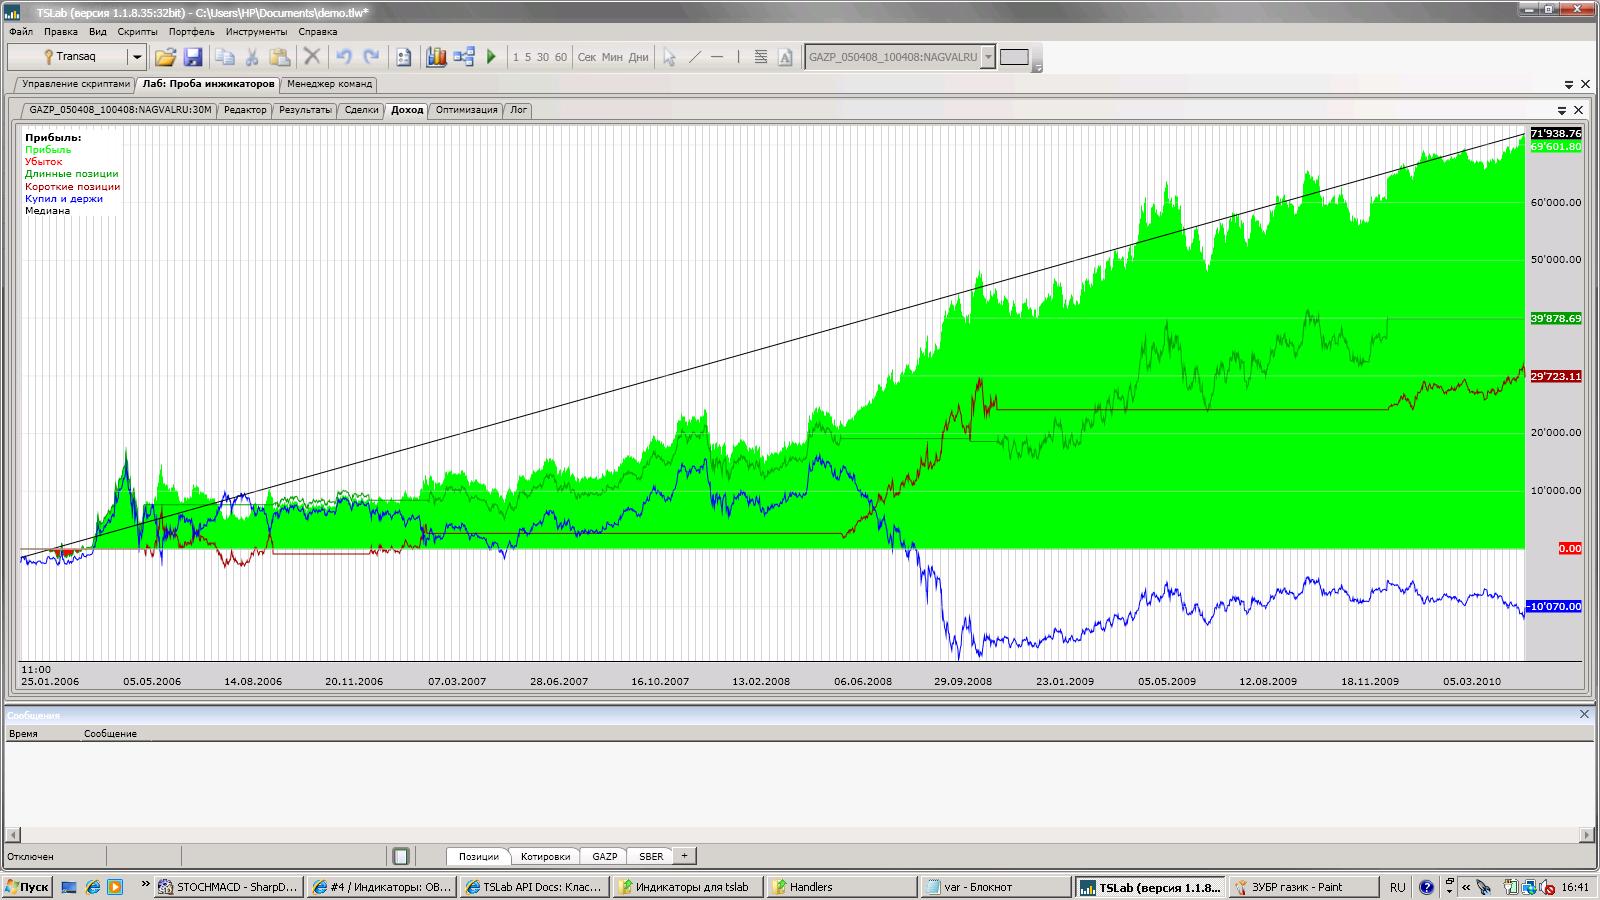Screen dimensions: 1600x900
Task: Select the pointer cursor tool
Action: coord(669,57)
